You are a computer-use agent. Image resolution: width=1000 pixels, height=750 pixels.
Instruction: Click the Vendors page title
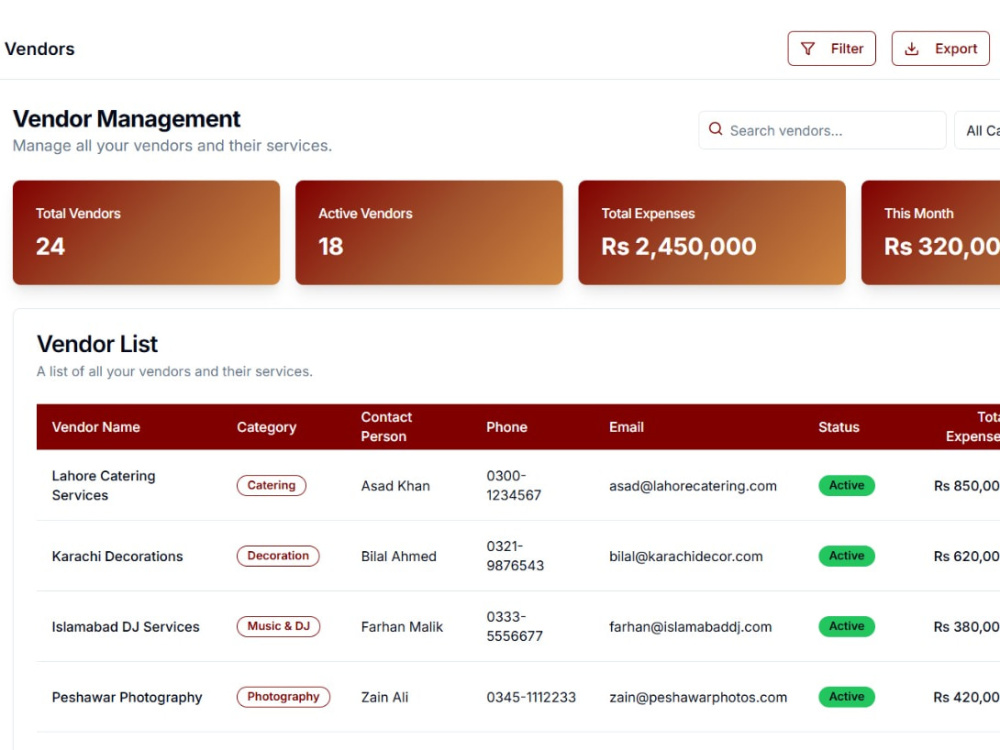pyautogui.click(x=40, y=48)
